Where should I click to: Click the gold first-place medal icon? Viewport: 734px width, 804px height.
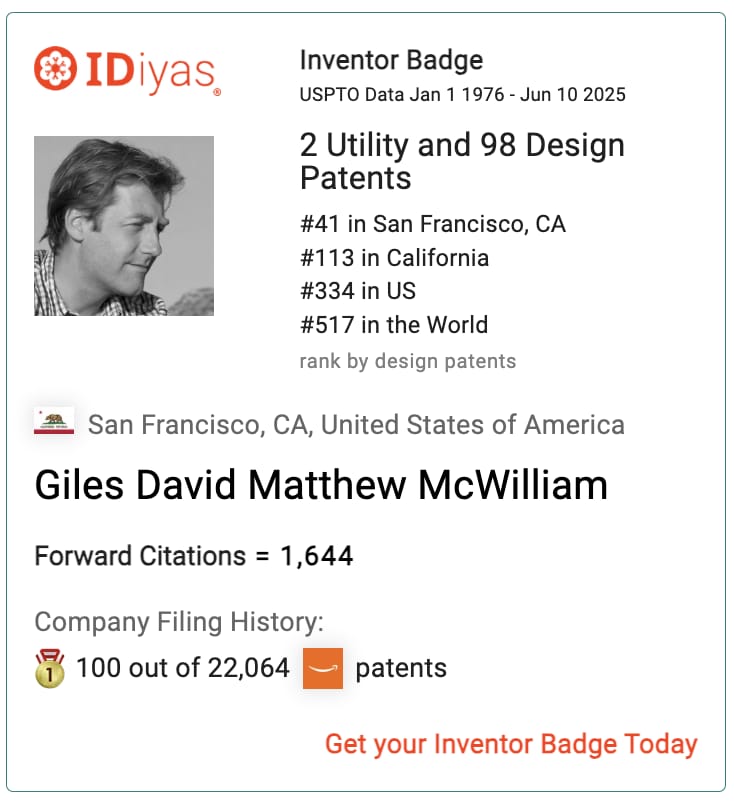tap(50, 668)
